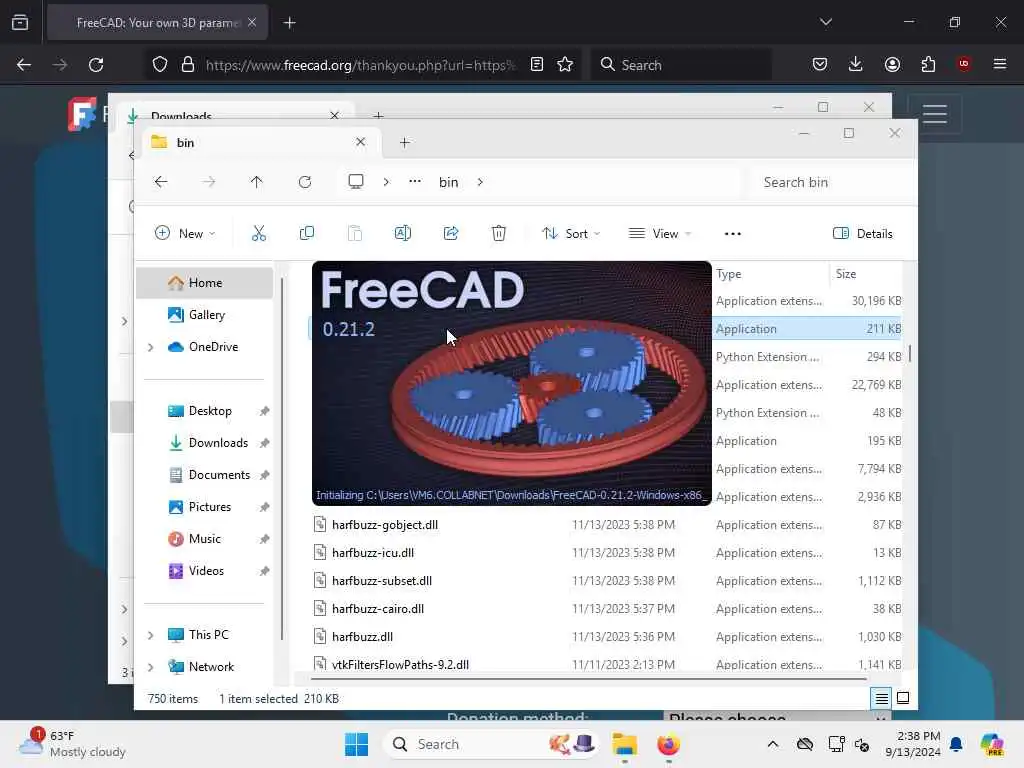Click the Copy icon in Explorer toolbar
The image size is (1024, 768).
coord(306,233)
